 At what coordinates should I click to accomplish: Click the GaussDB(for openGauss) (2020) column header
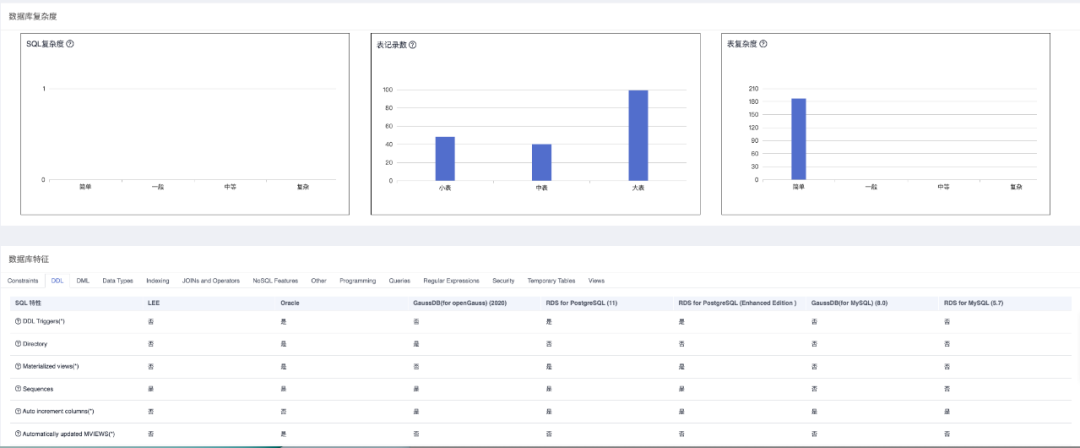point(461,303)
